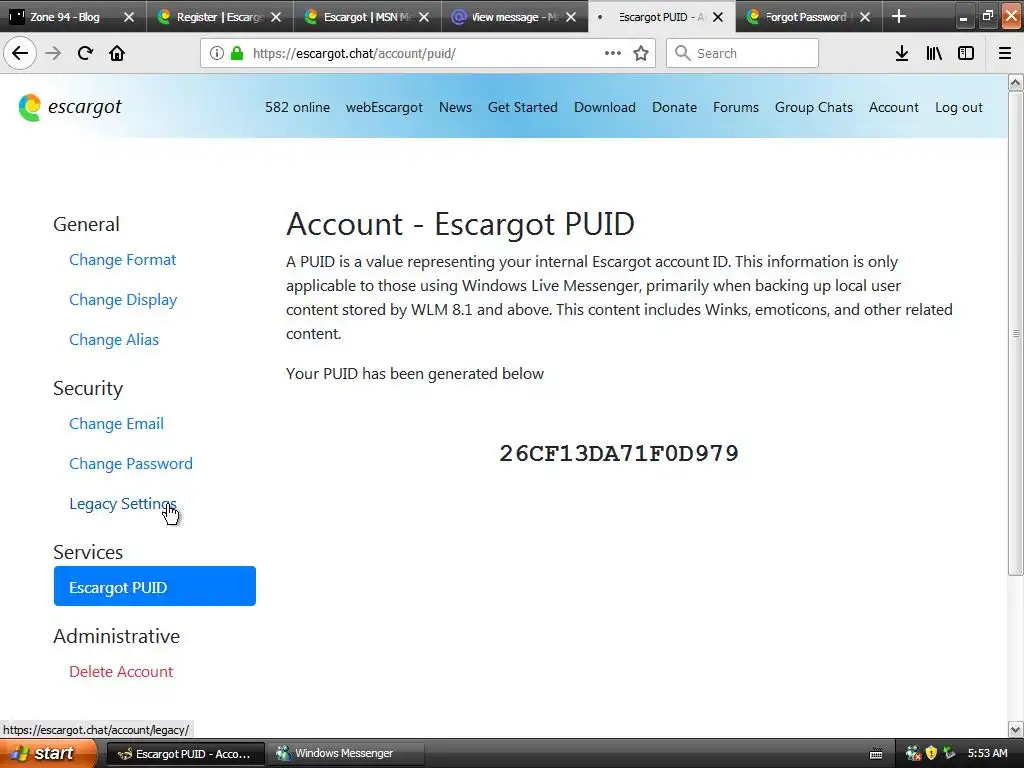1024x768 pixels.
Task: Switch to the View message tab
Action: 514,17
